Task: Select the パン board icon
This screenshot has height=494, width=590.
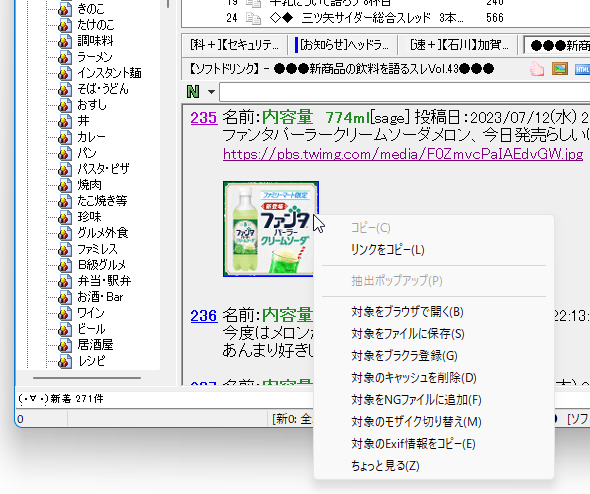Action: pos(64,154)
